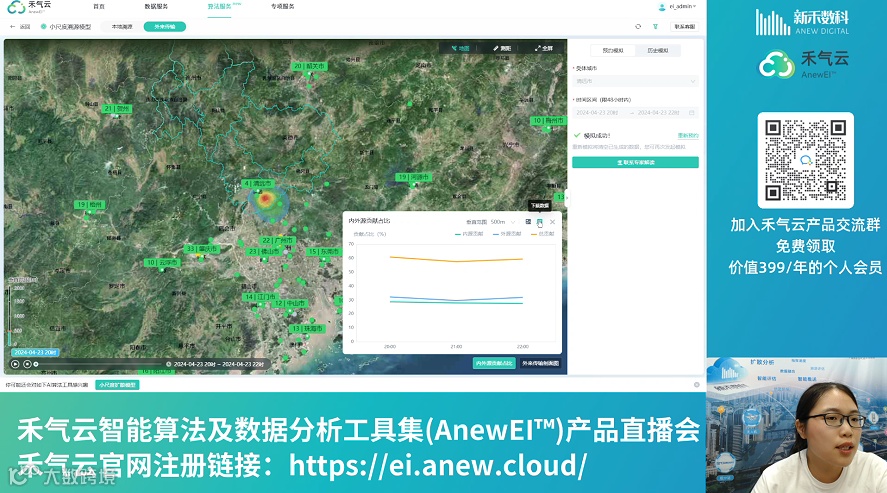Switch to the 外来传输 tab
This screenshot has width=887, height=493.
(165, 27)
